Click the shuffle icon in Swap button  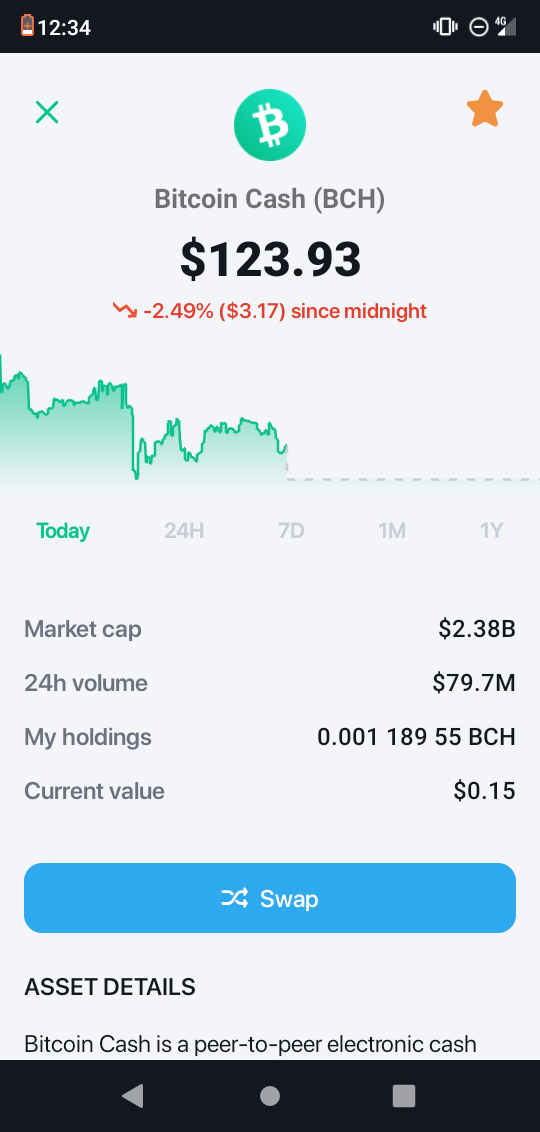pos(235,898)
